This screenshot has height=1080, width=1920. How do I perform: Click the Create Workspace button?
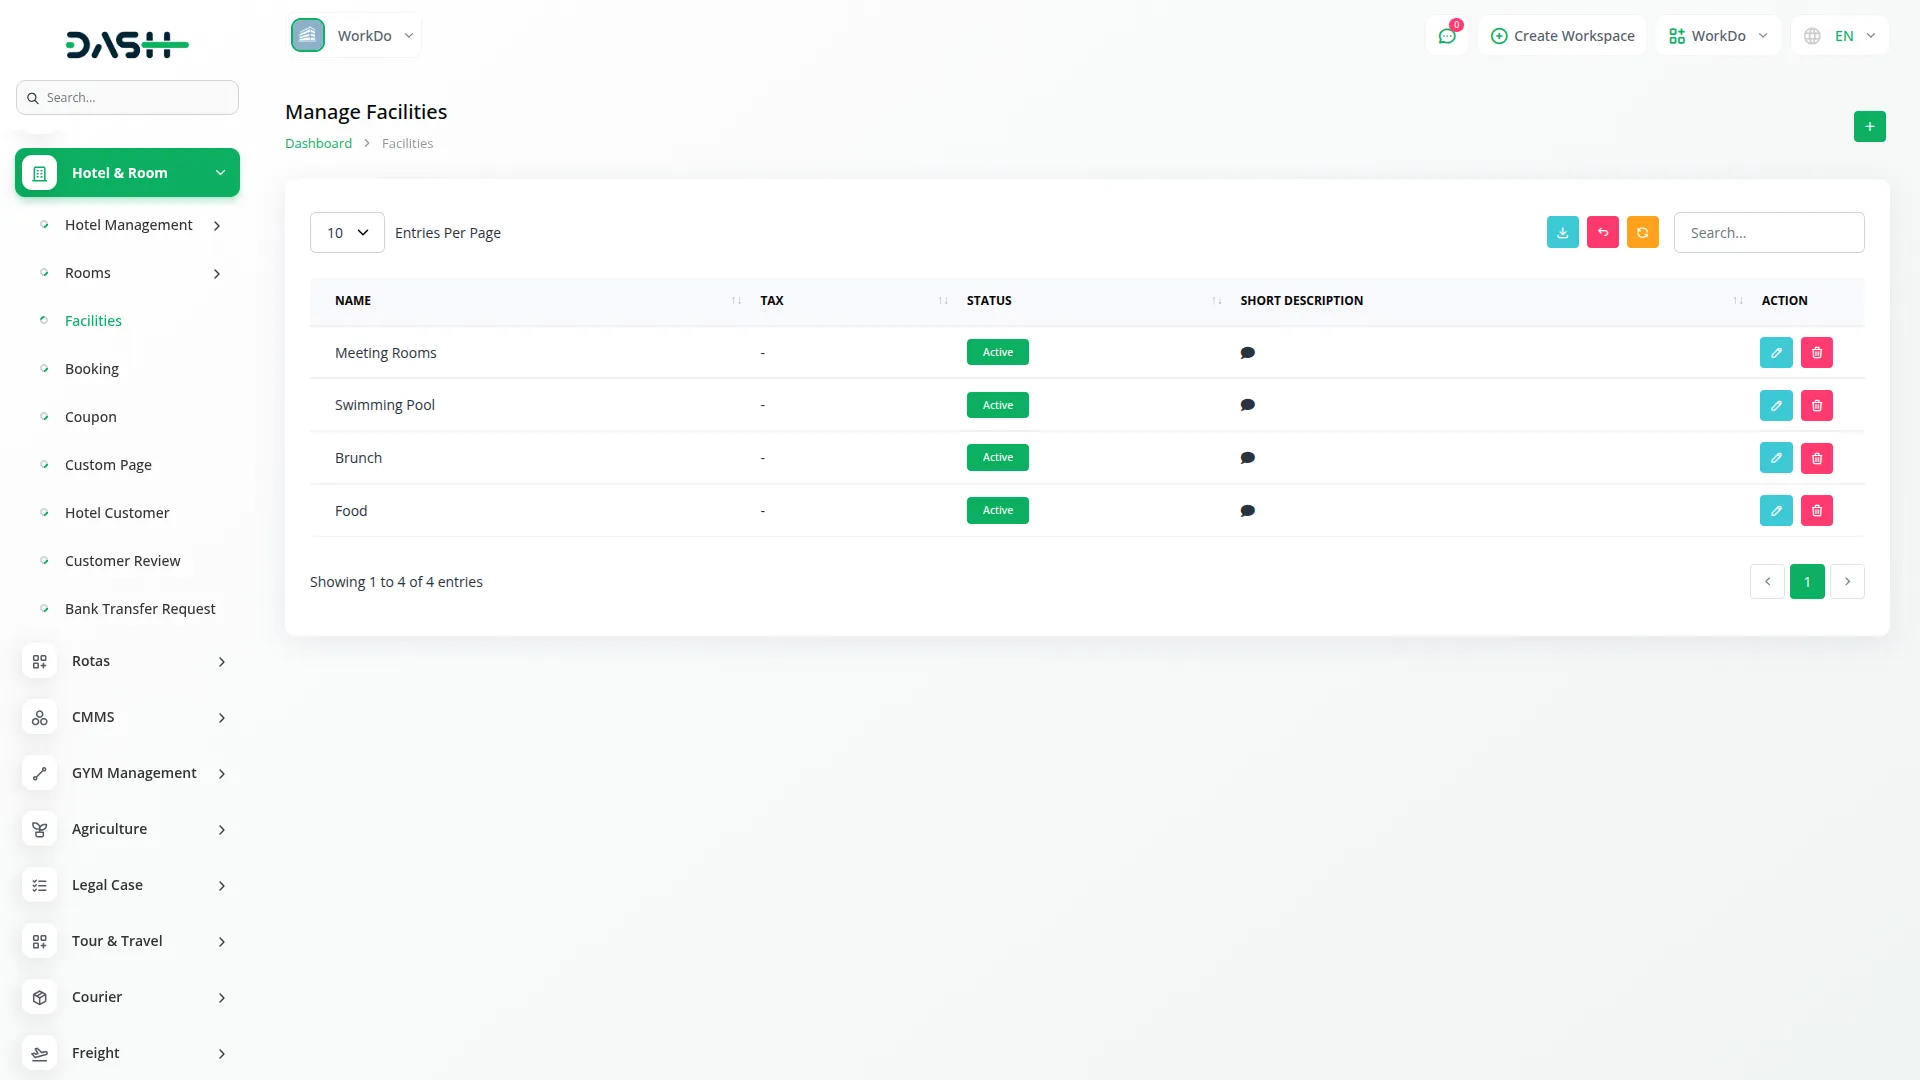(x=1562, y=36)
